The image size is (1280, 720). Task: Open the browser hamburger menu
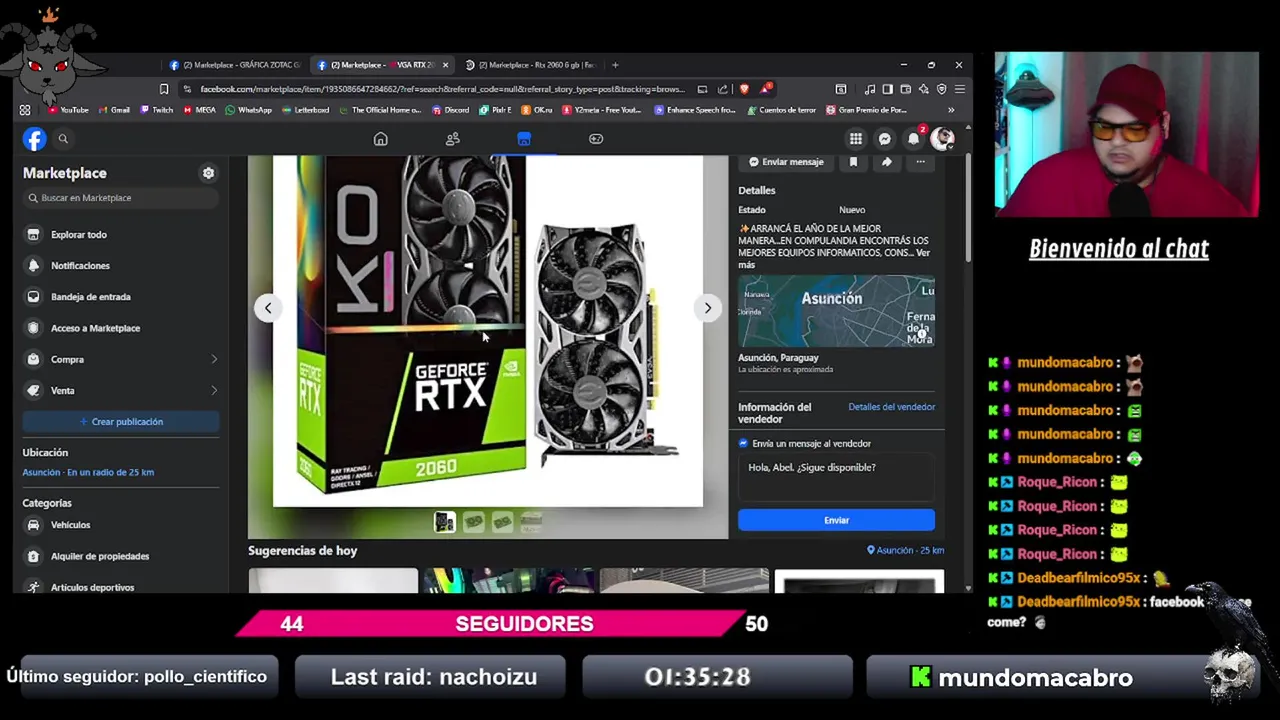coord(959,89)
